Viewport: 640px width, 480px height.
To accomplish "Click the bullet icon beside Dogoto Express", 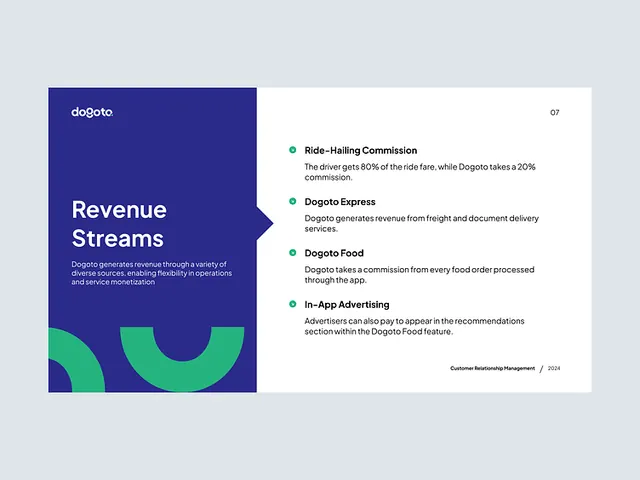I will click(293, 201).
